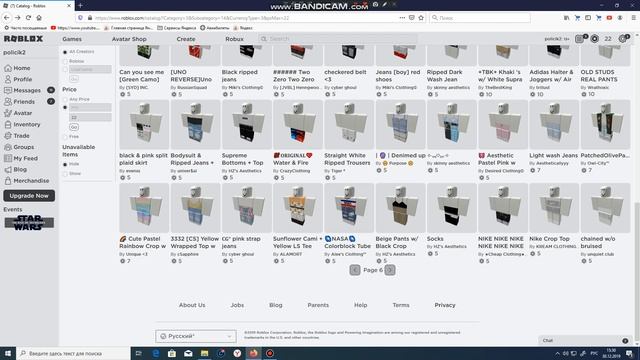
Task: Open the Avatar Shop tab
Action: [129, 39]
